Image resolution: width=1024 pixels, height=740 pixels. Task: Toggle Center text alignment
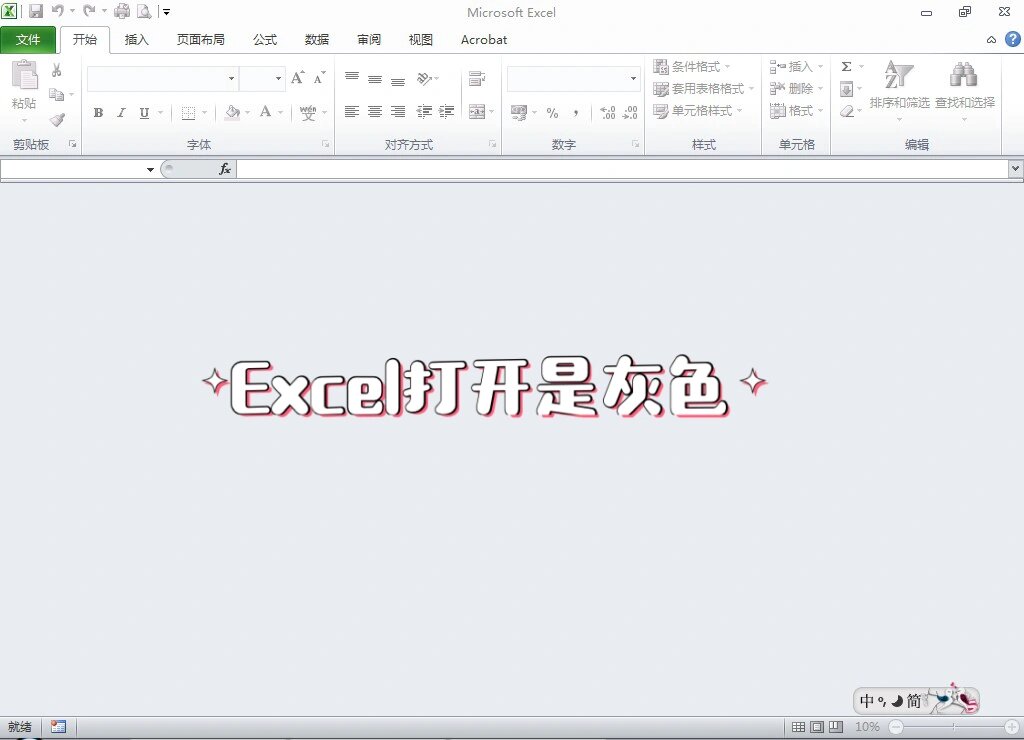pos(375,112)
